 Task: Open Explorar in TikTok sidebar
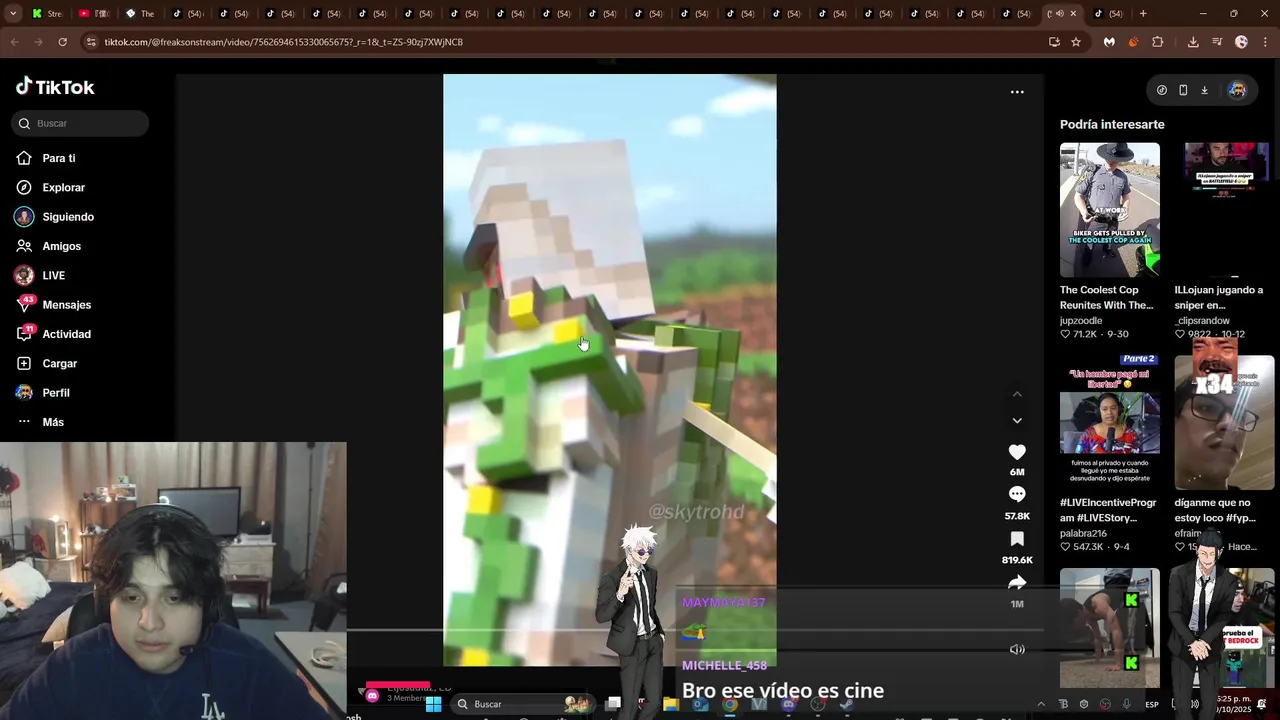click(51, 187)
